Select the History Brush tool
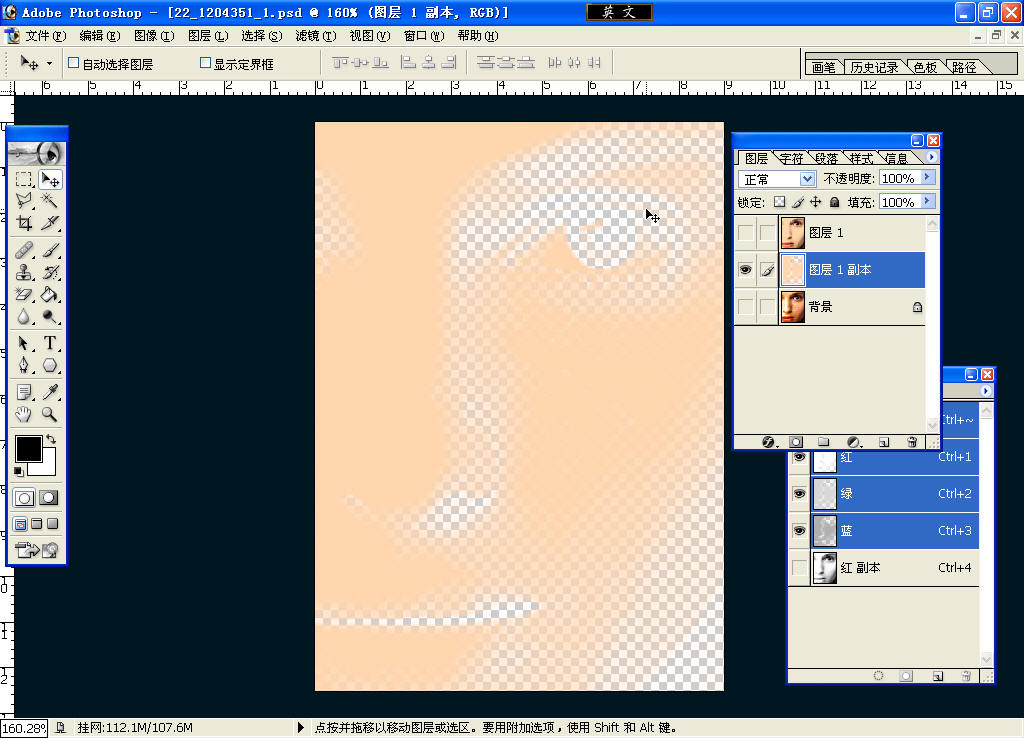 point(50,272)
